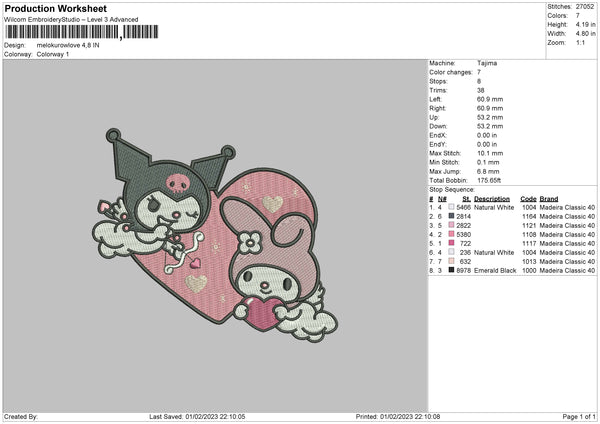
Task: Click the Min Stitch value 0.1 mm
Action: click(x=488, y=163)
